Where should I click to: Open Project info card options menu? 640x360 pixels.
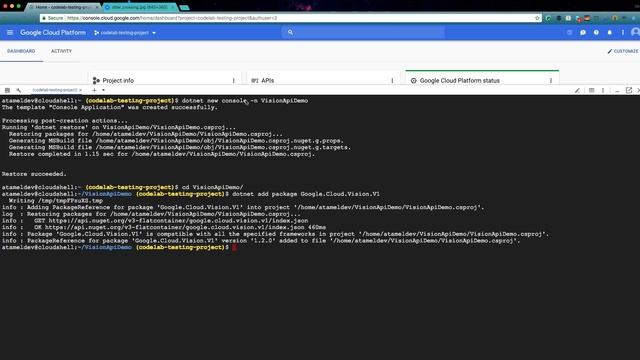click(x=233, y=80)
